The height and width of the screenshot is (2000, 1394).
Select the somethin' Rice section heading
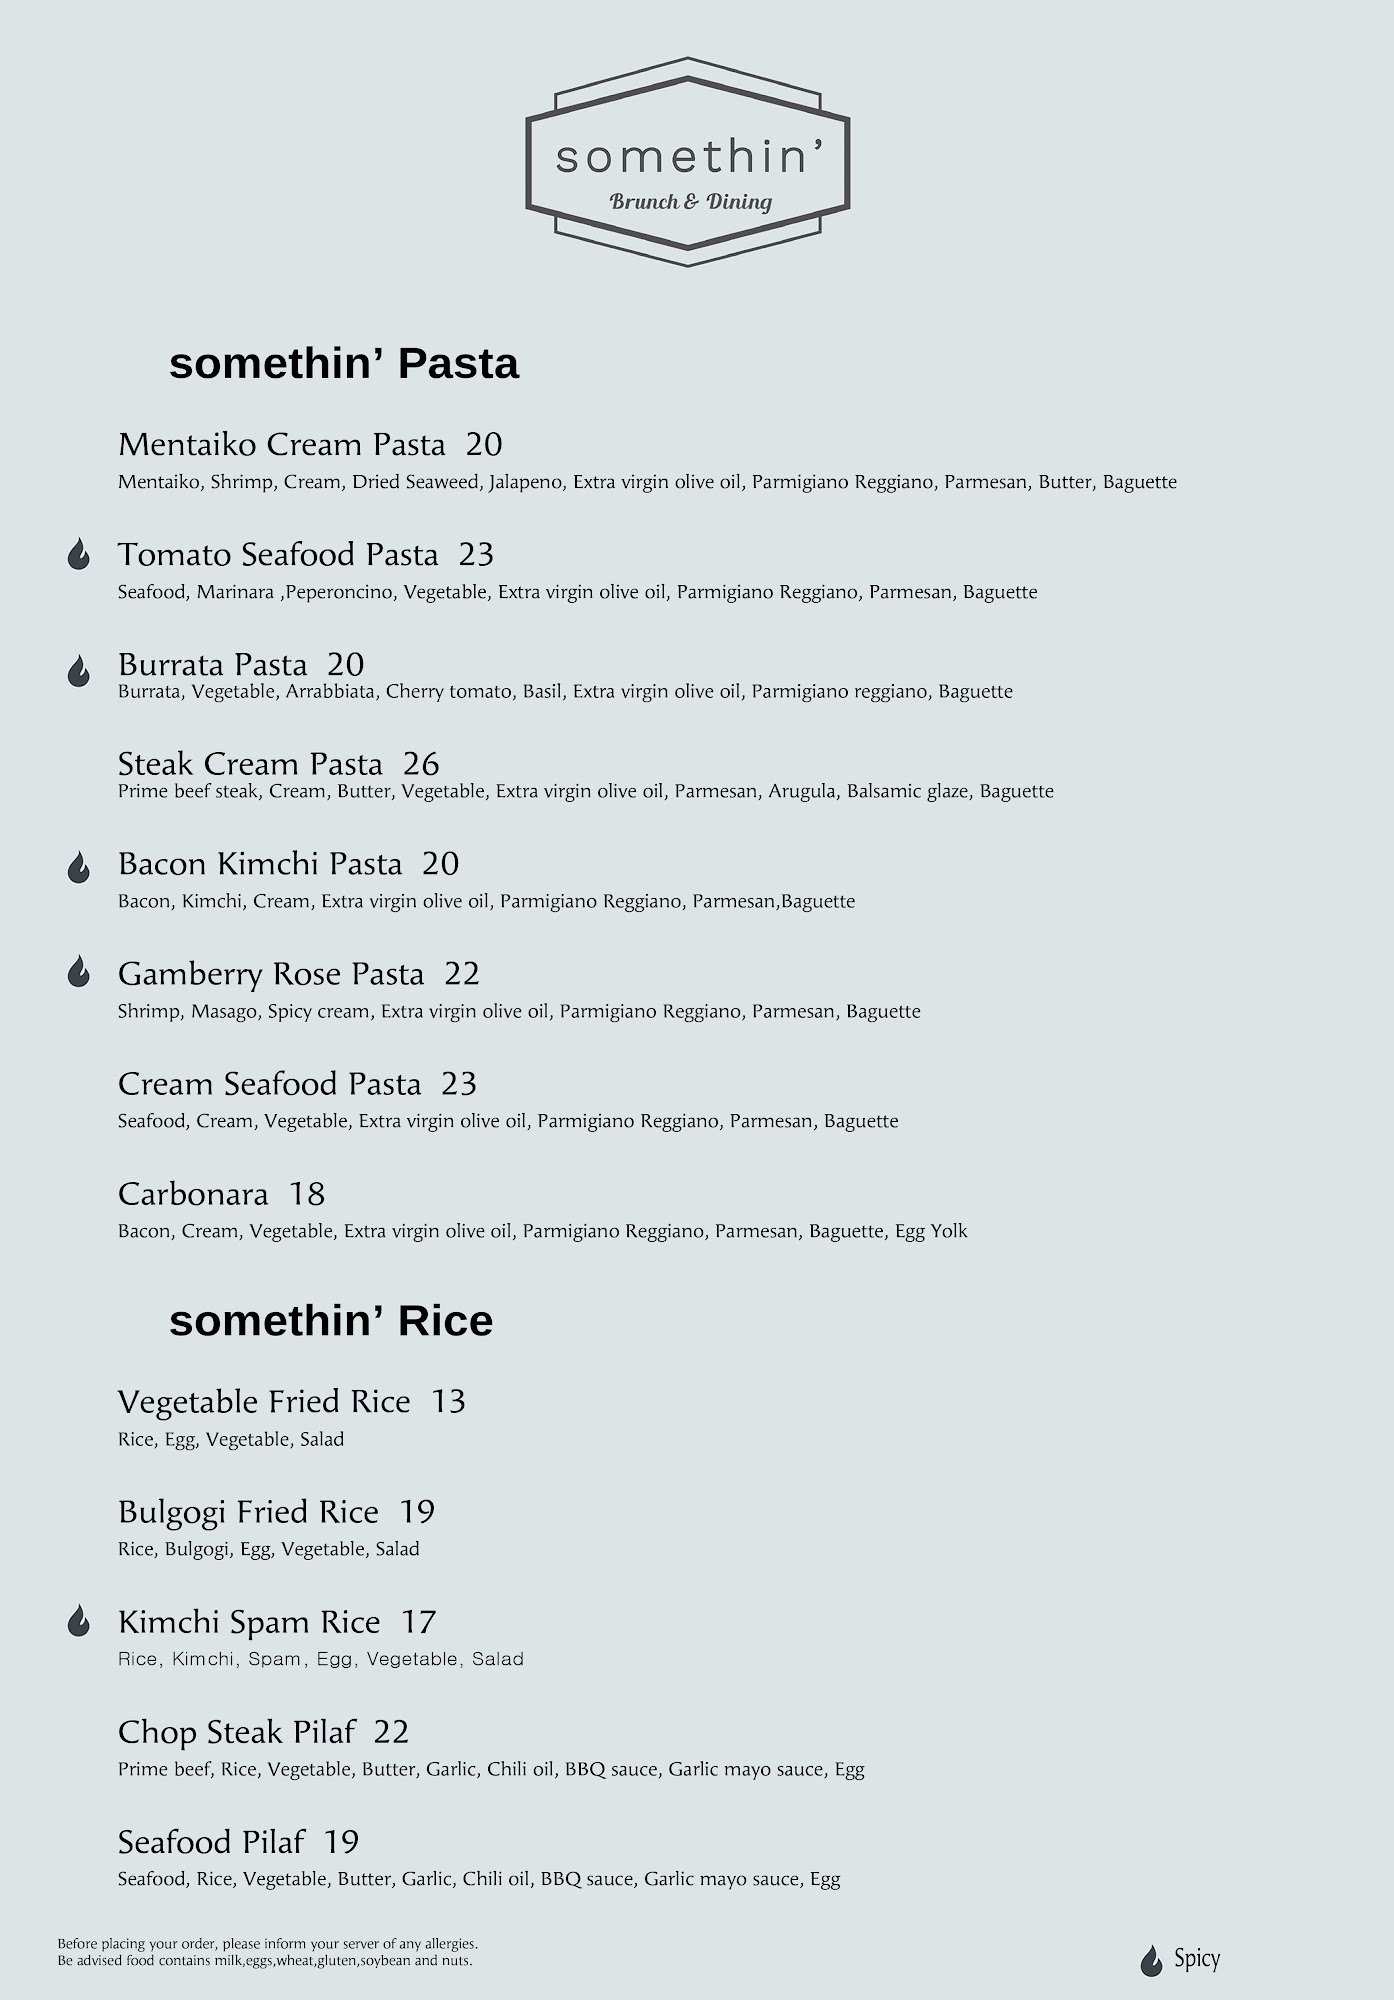[x=330, y=1321]
